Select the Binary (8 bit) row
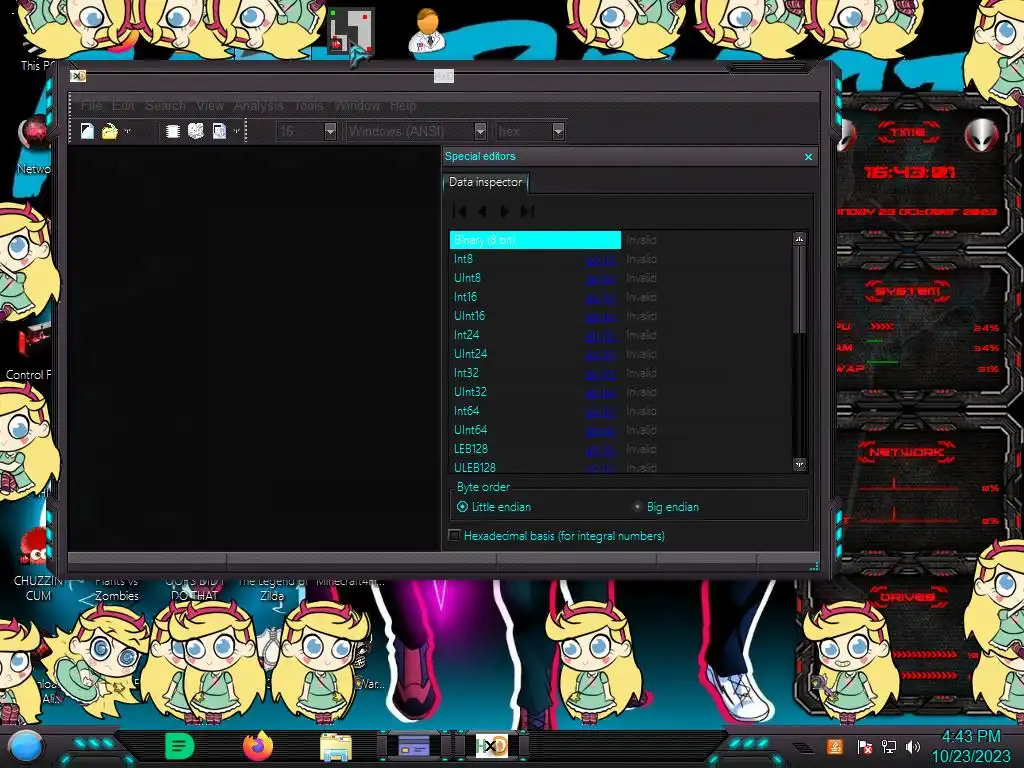Viewport: 1024px width, 768px height. [x=535, y=240]
